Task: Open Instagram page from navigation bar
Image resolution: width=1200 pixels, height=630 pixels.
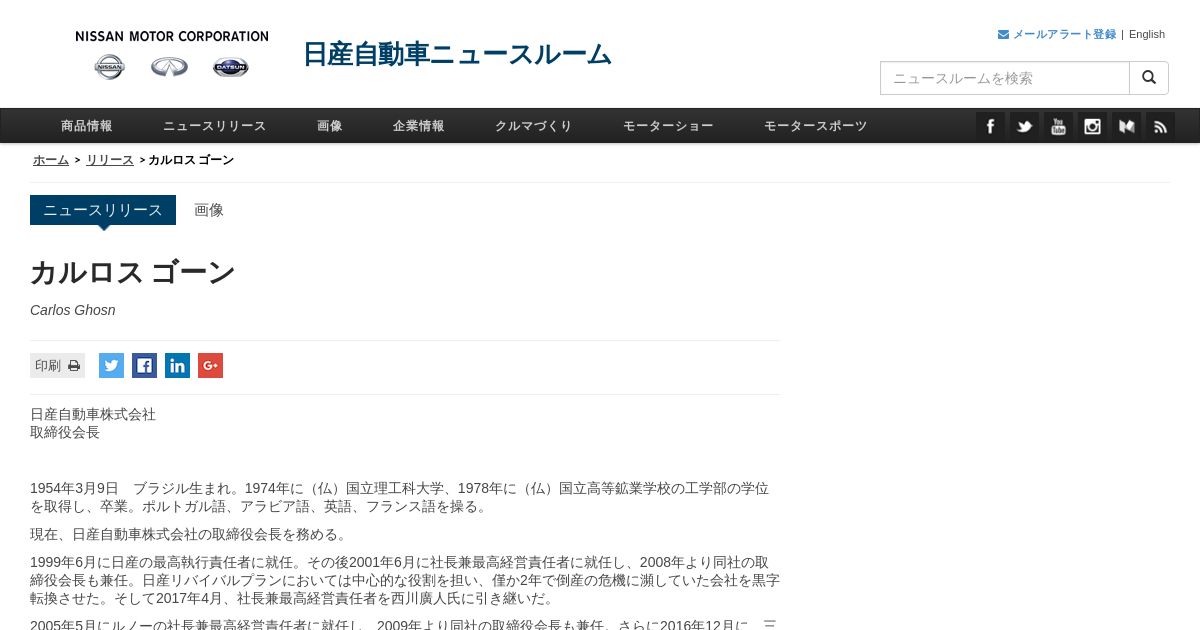Action: pos(1092,126)
